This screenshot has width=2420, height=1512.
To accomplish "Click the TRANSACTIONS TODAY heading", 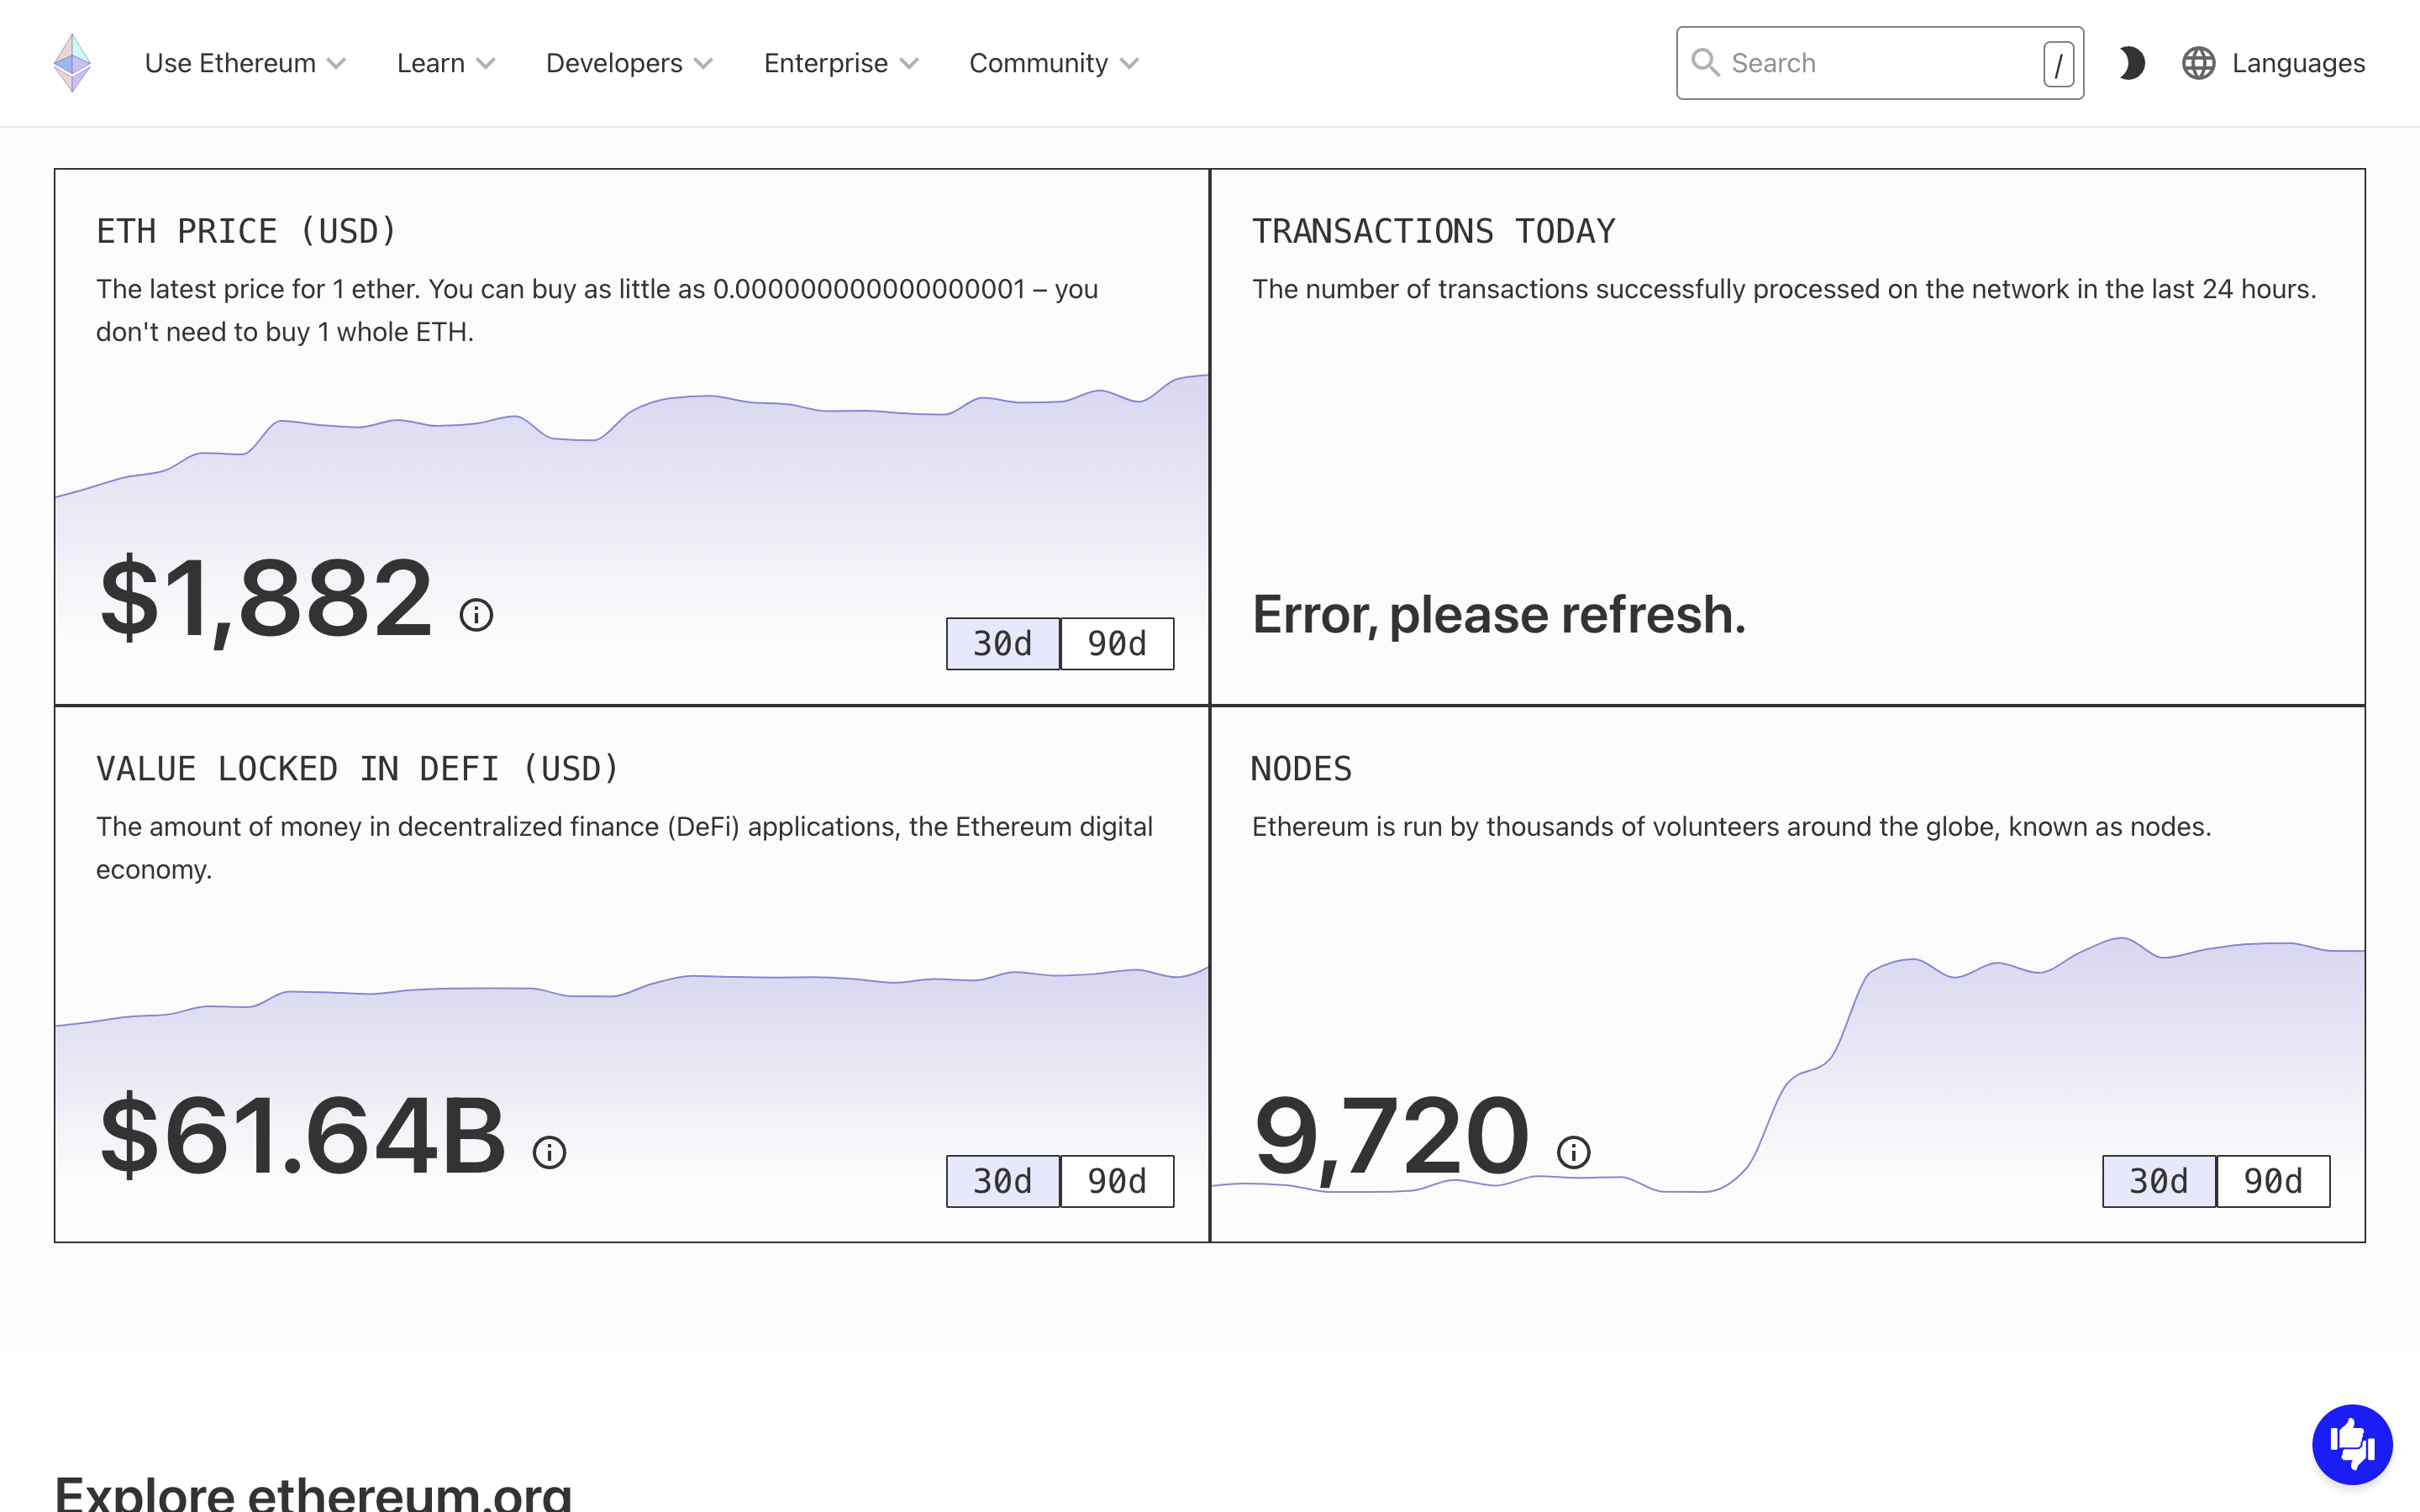I will point(1433,231).
